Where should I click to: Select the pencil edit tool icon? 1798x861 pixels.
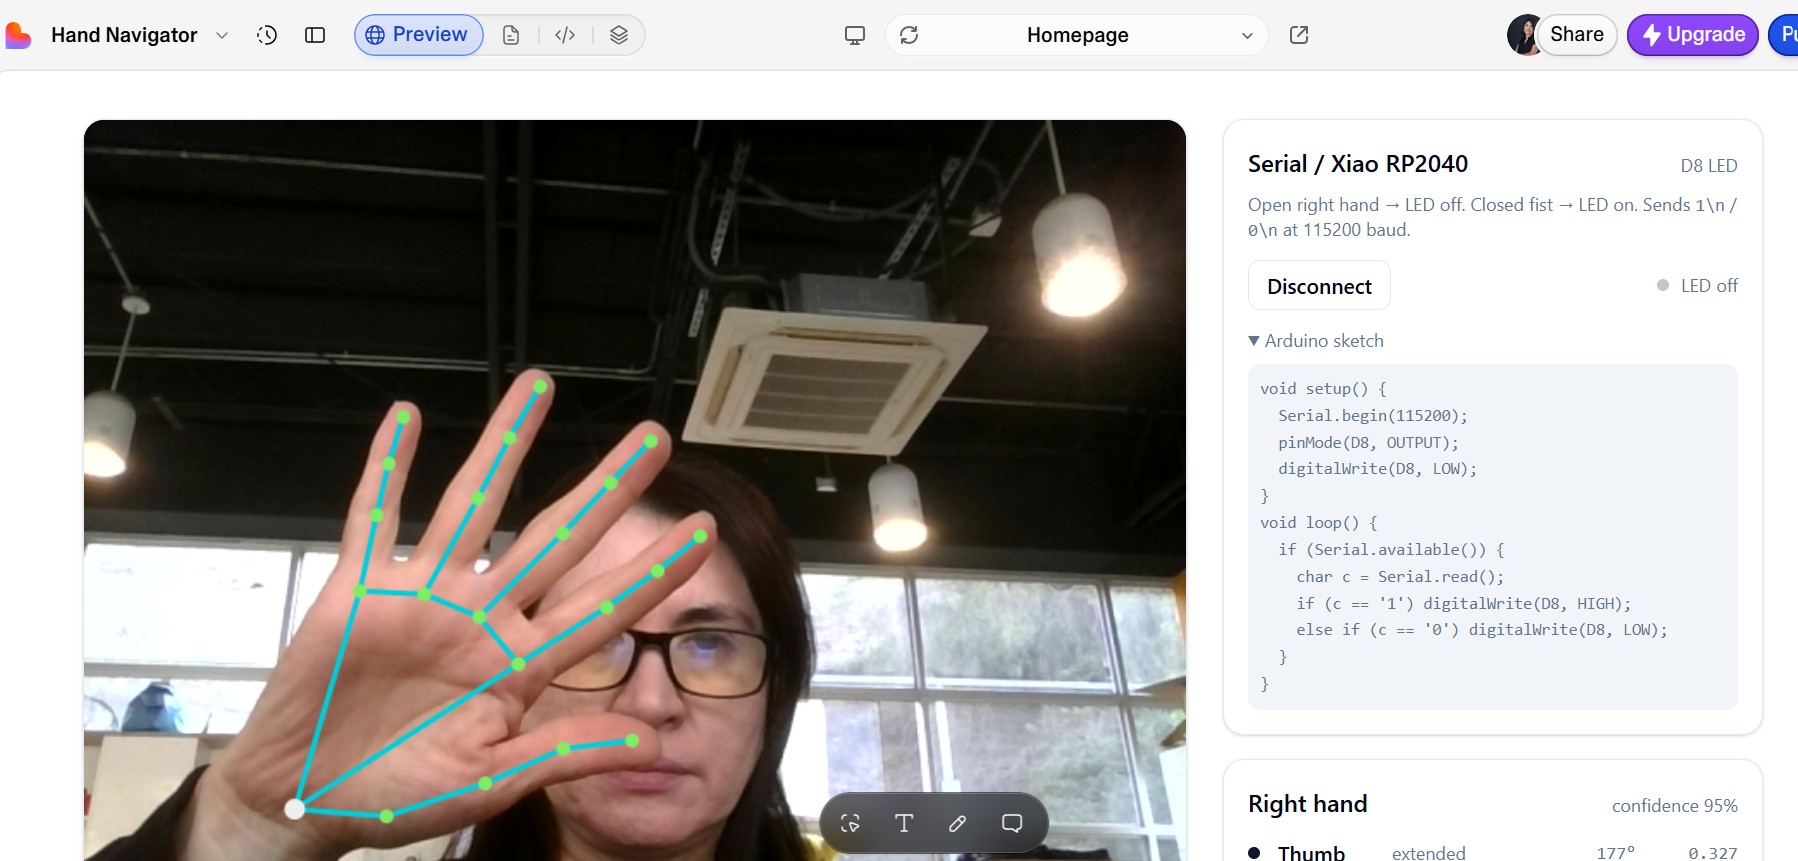point(958,823)
